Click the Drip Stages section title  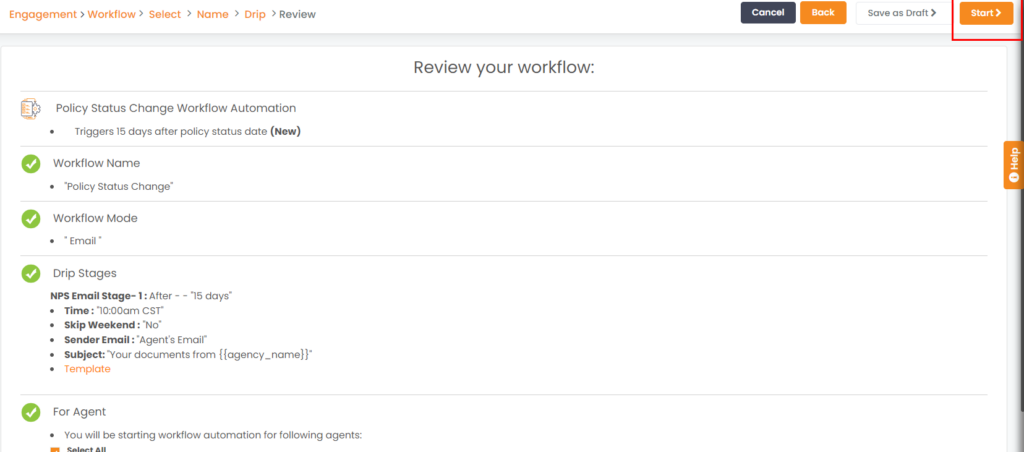pyautogui.click(x=85, y=273)
